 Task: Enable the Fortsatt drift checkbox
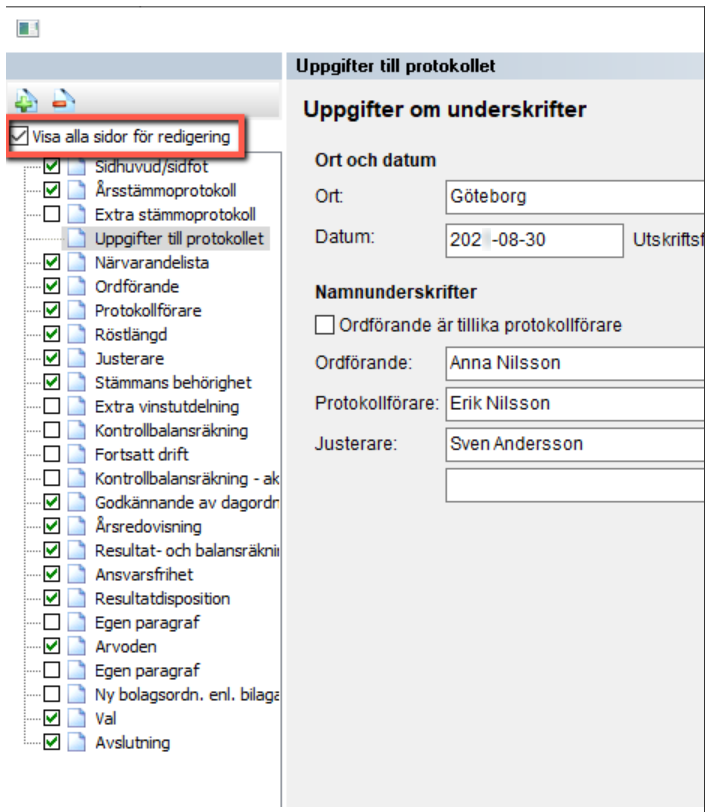(x=52, y=454)
